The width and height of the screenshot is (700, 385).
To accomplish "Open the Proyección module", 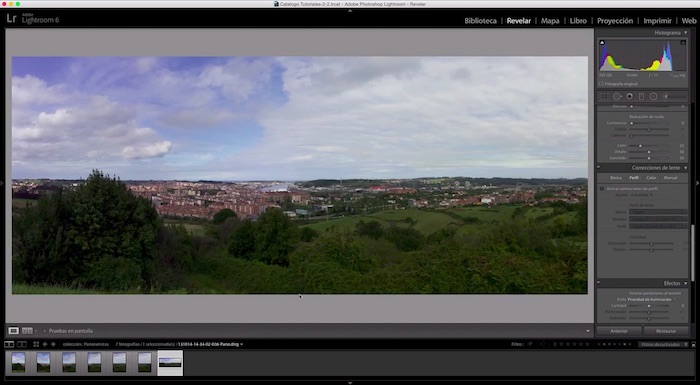I will (x=615, y=21).
